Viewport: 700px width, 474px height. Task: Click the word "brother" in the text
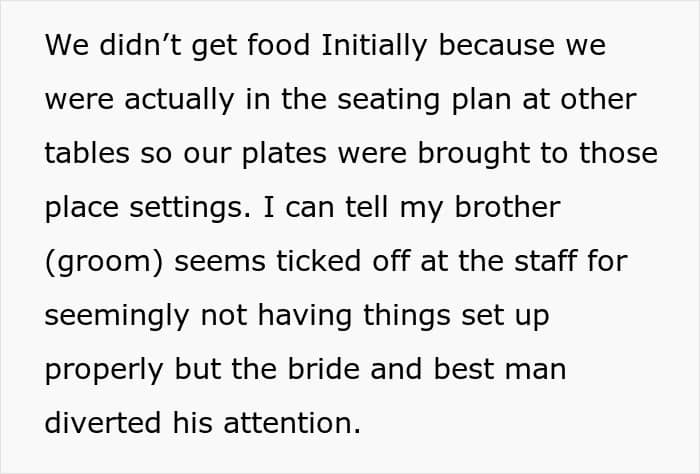tap(507, 207)
